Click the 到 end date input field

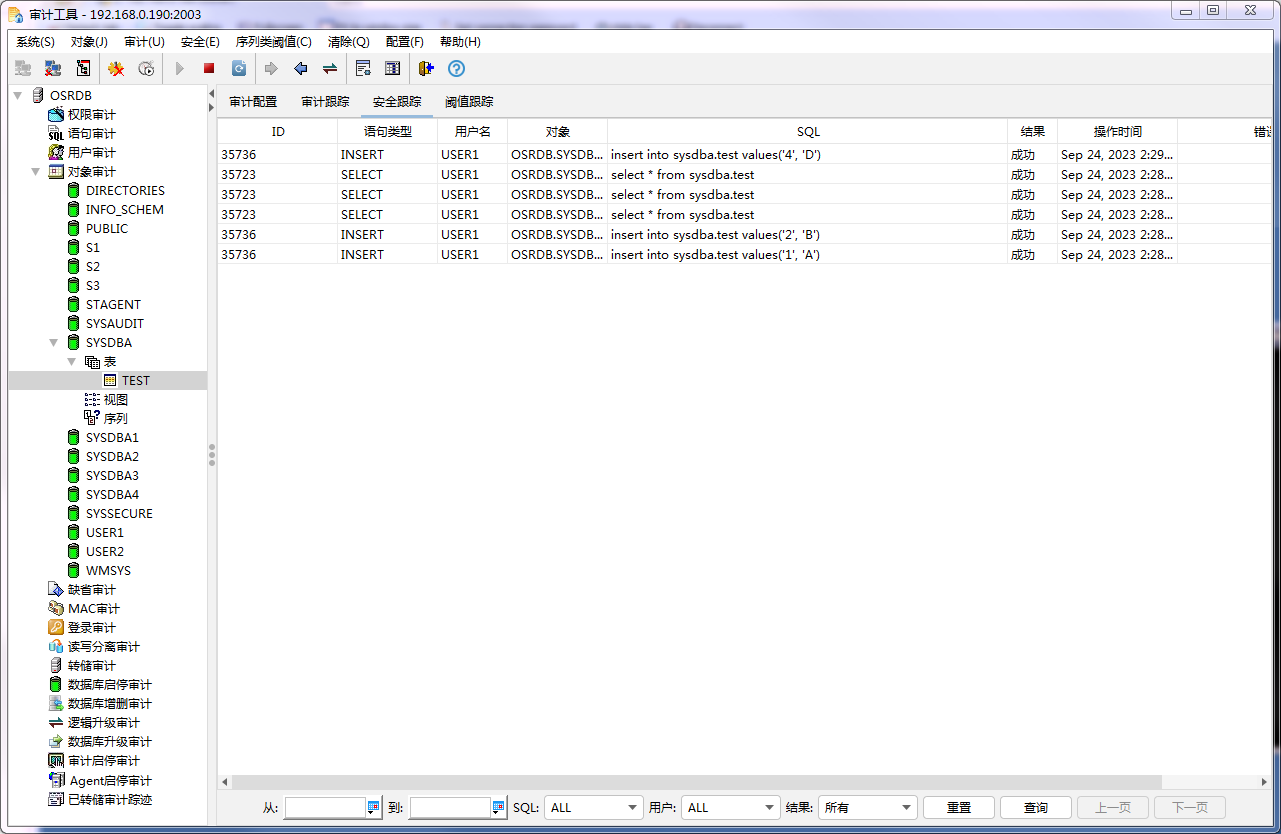(x=450, y=807)
